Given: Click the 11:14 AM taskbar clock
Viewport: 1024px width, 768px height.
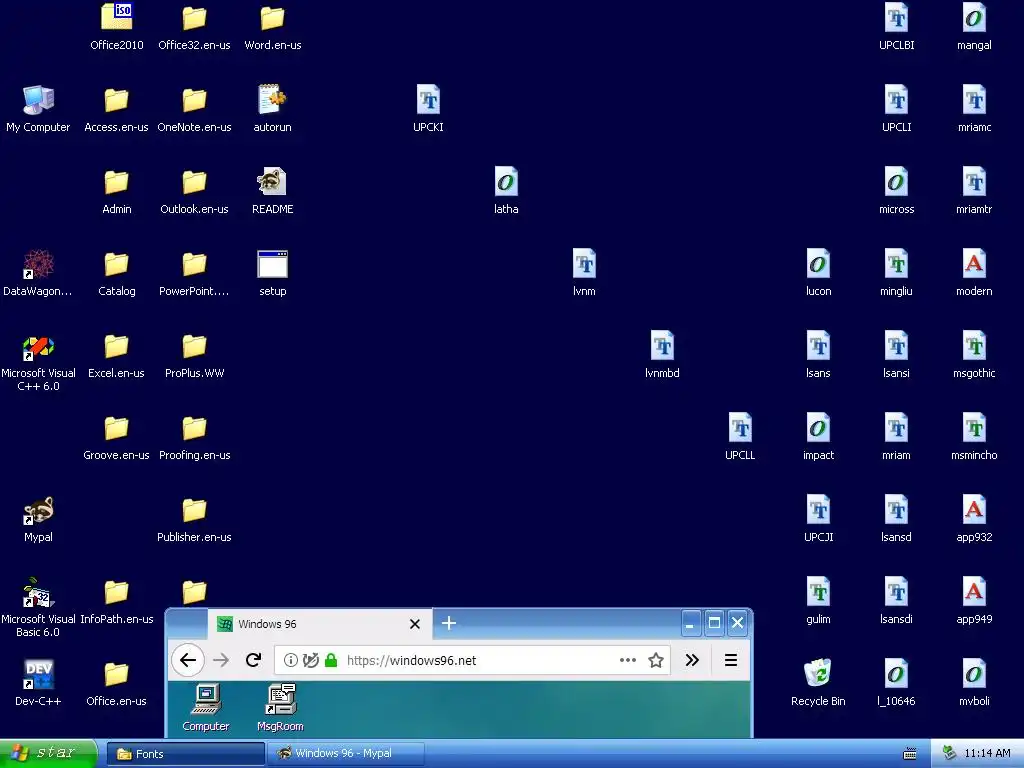Looking at the screenshot, I should tap(987, 754).
